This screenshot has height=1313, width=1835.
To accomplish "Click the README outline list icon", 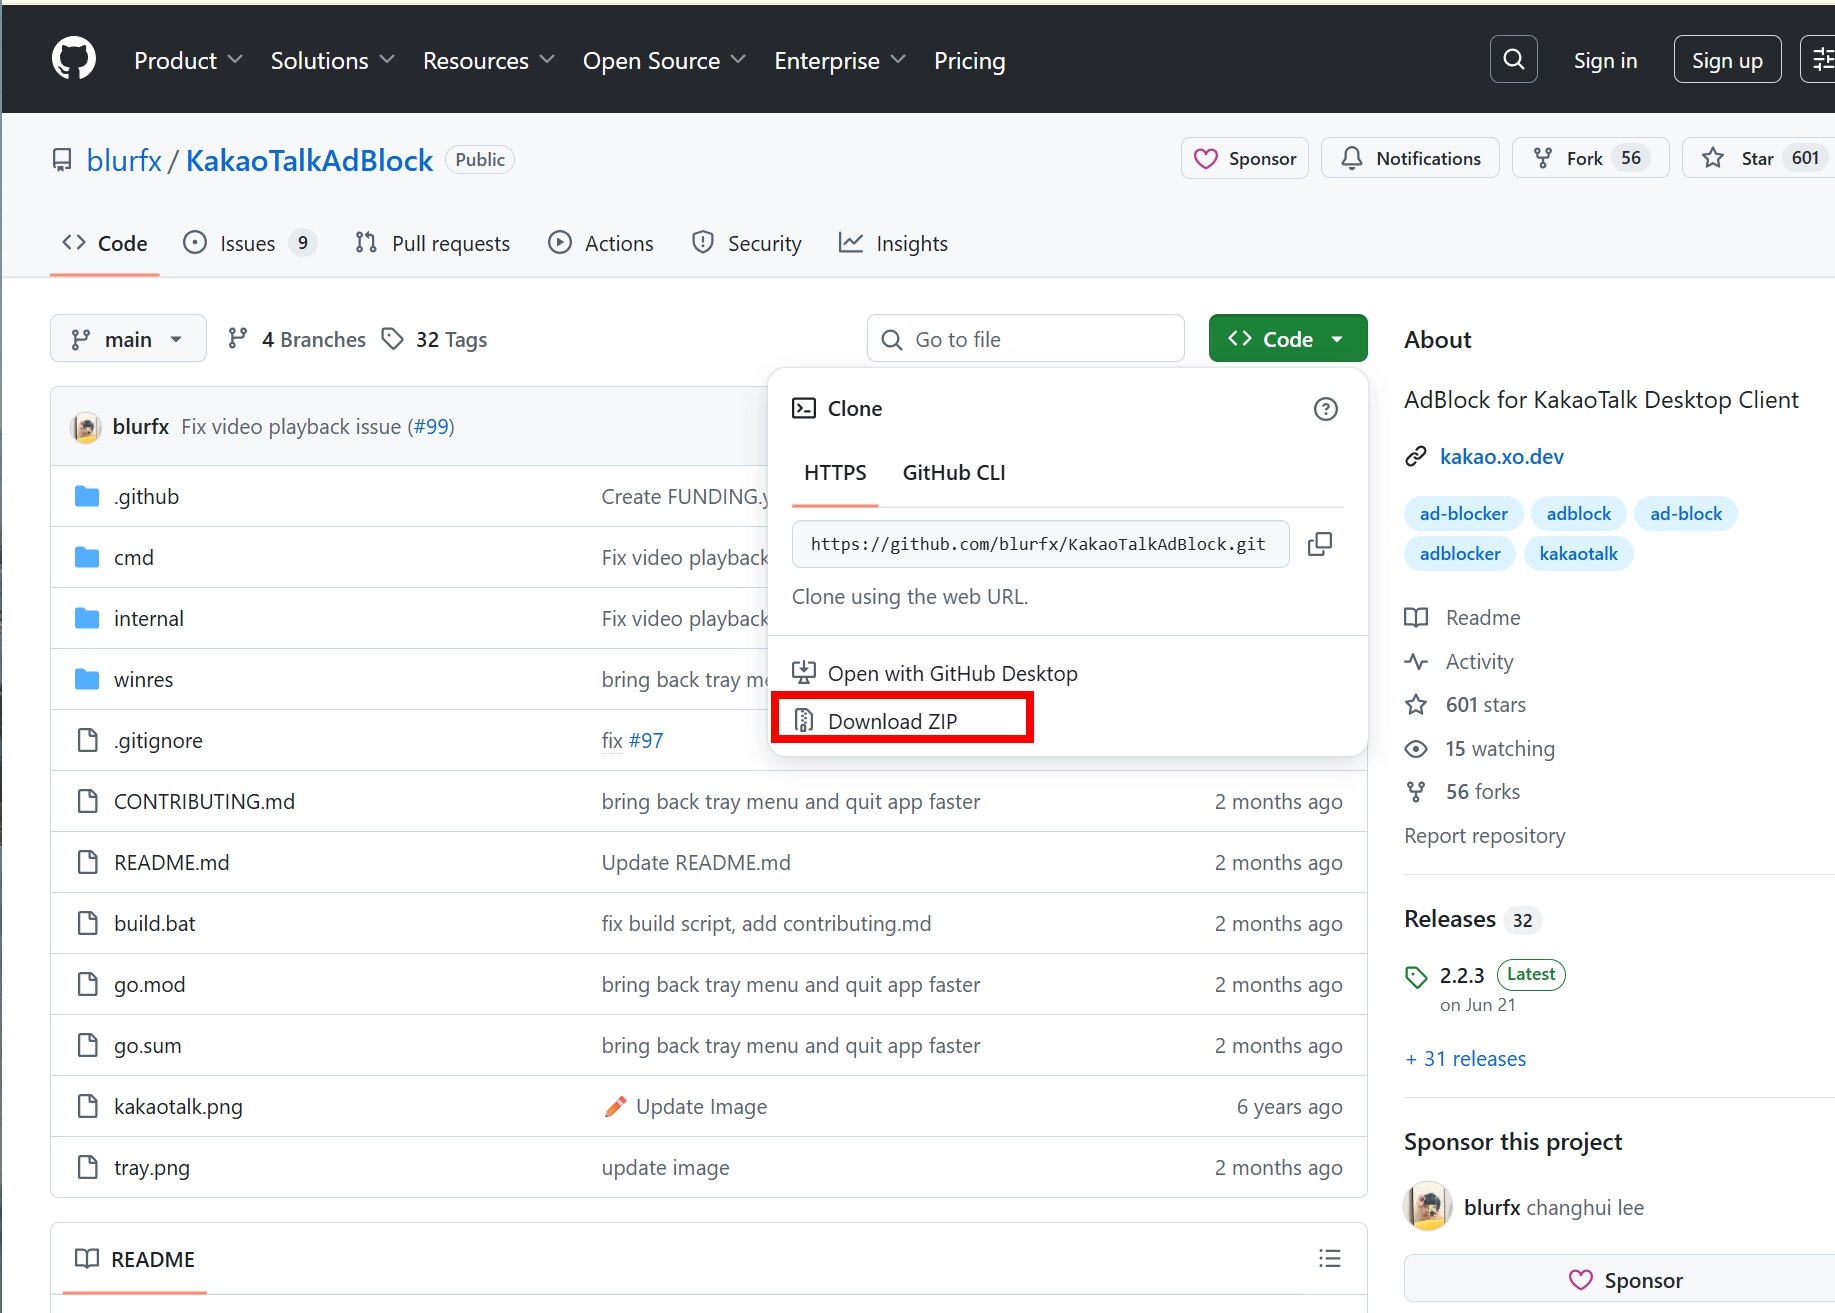I will (x=1329, y=1259).
